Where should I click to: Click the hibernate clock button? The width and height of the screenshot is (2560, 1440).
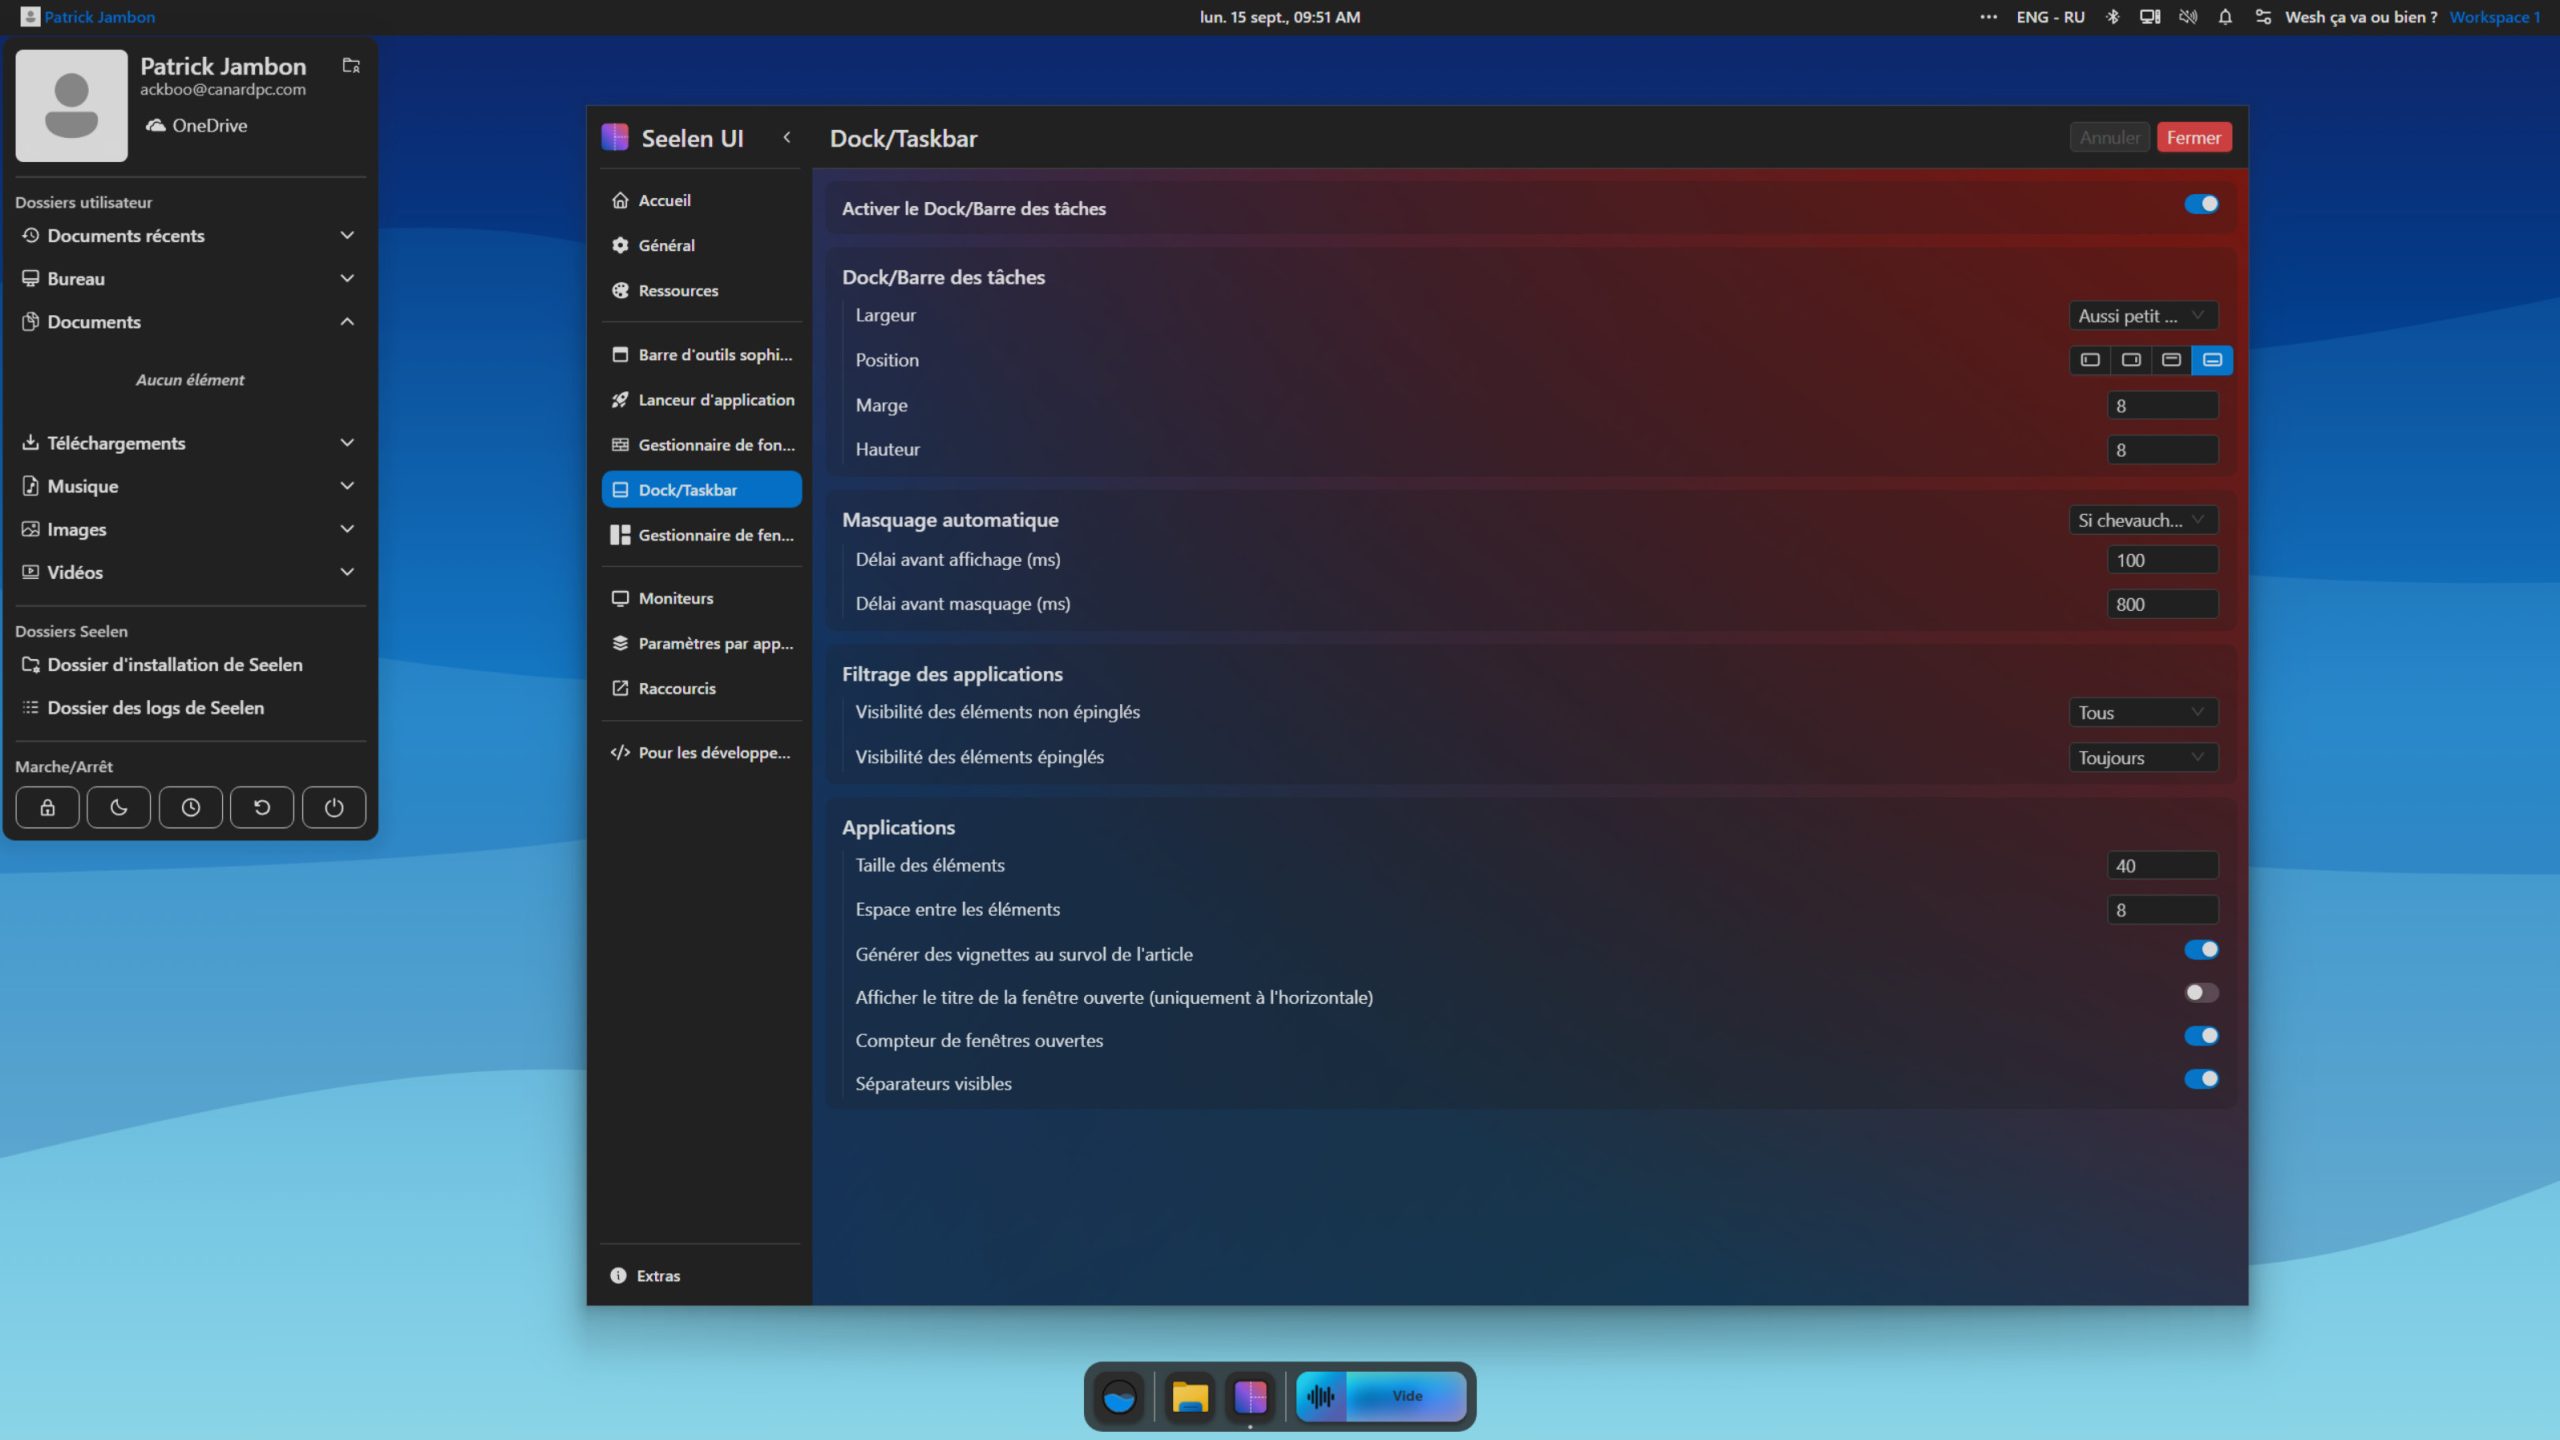pos(190,807)
